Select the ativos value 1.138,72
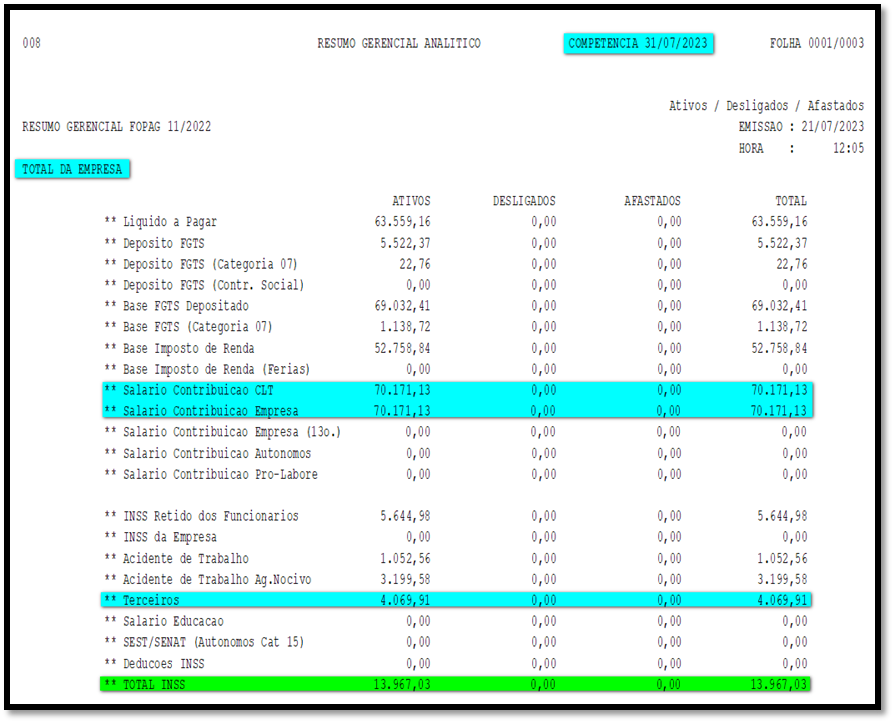894x723 pixels. 405,327
